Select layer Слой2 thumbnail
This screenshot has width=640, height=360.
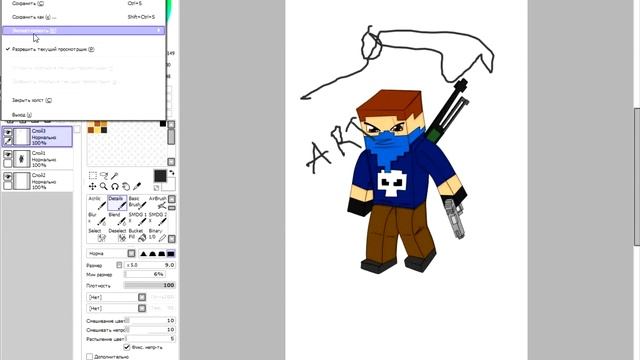(x=22, y=181)
